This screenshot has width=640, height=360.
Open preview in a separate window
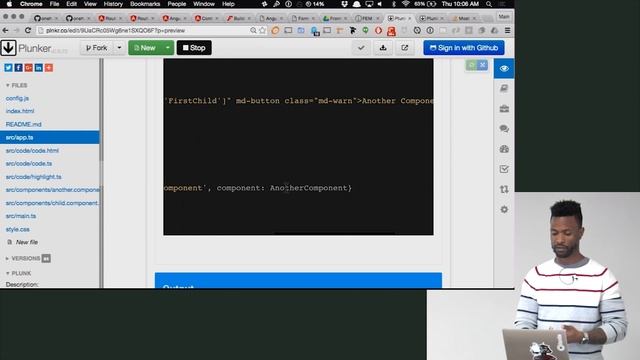pyautogui.click(x=404, y=48)
